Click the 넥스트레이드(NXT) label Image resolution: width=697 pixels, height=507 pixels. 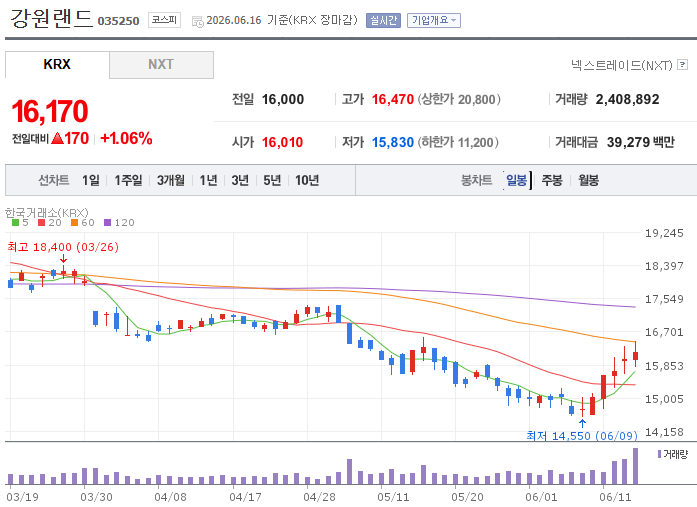[622, 65]
